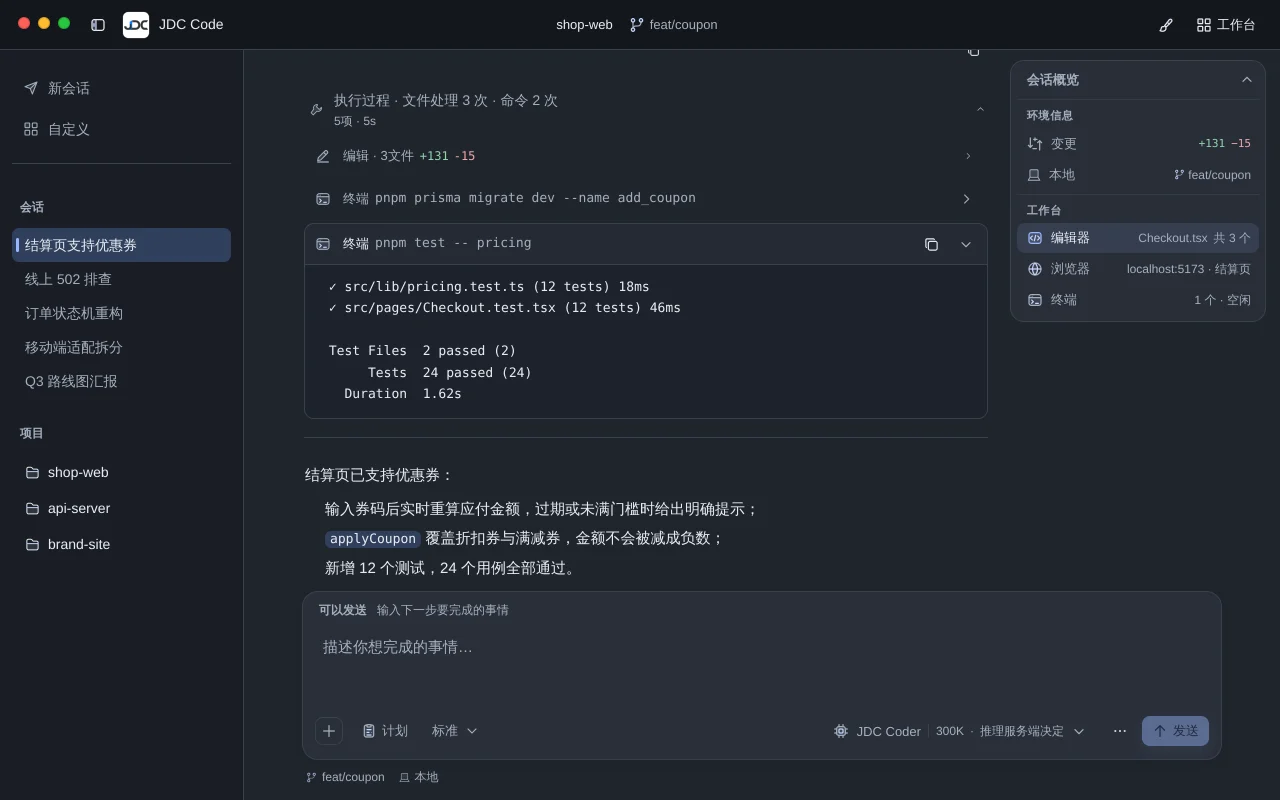Open the 移动端适配拆分 conversation
1280x800 pixels.
[121, 347]
